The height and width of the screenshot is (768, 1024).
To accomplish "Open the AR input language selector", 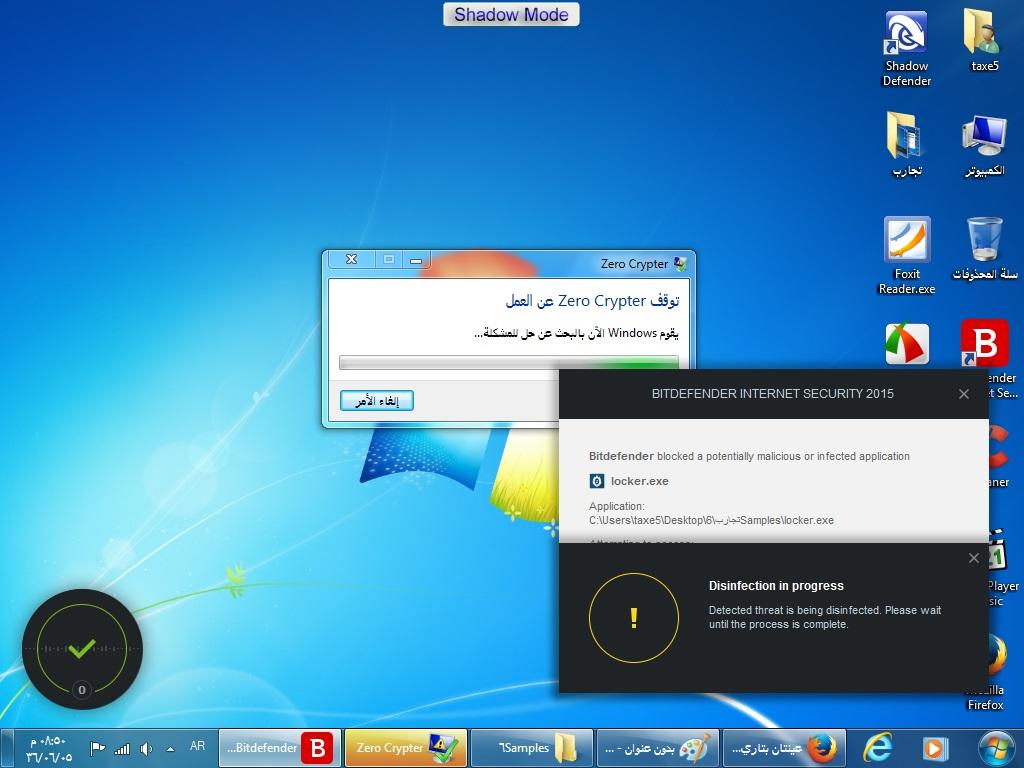I will tap(197, 746).
